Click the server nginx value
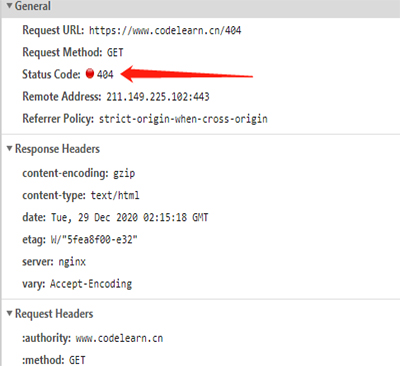This screenshot has height=366, width=400. click(72, 262)
